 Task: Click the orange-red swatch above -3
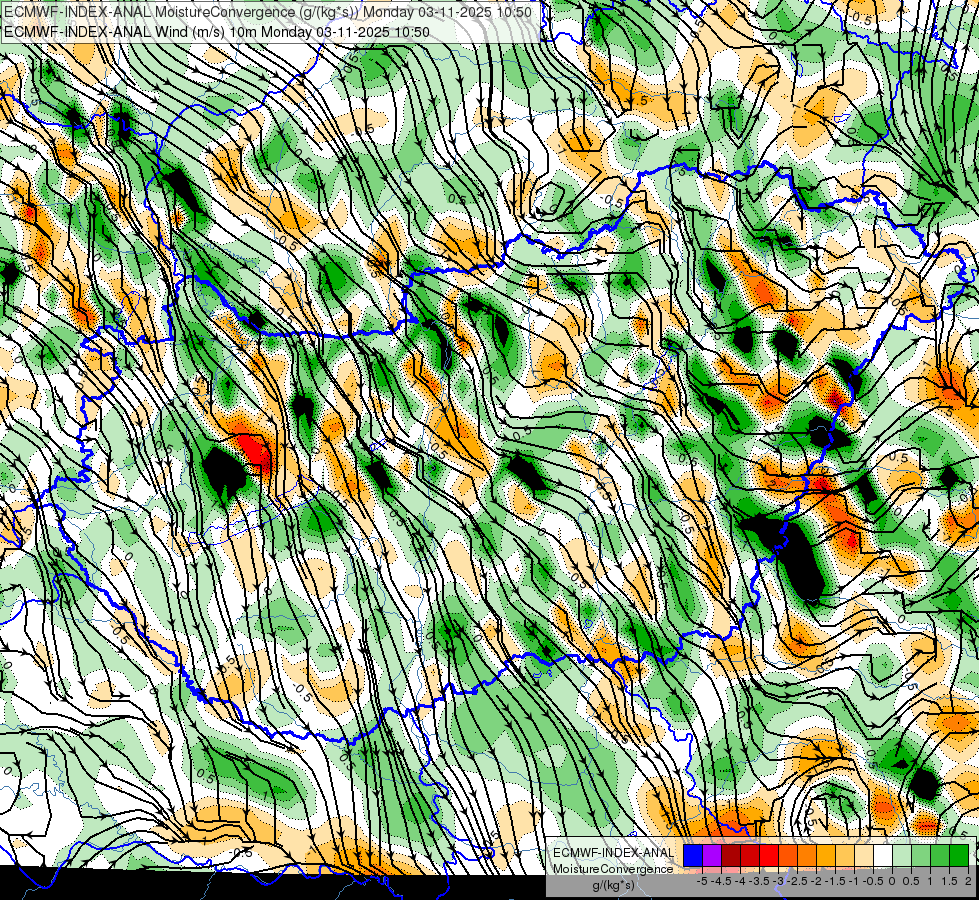pyautogui.click(x=788, y=855)
